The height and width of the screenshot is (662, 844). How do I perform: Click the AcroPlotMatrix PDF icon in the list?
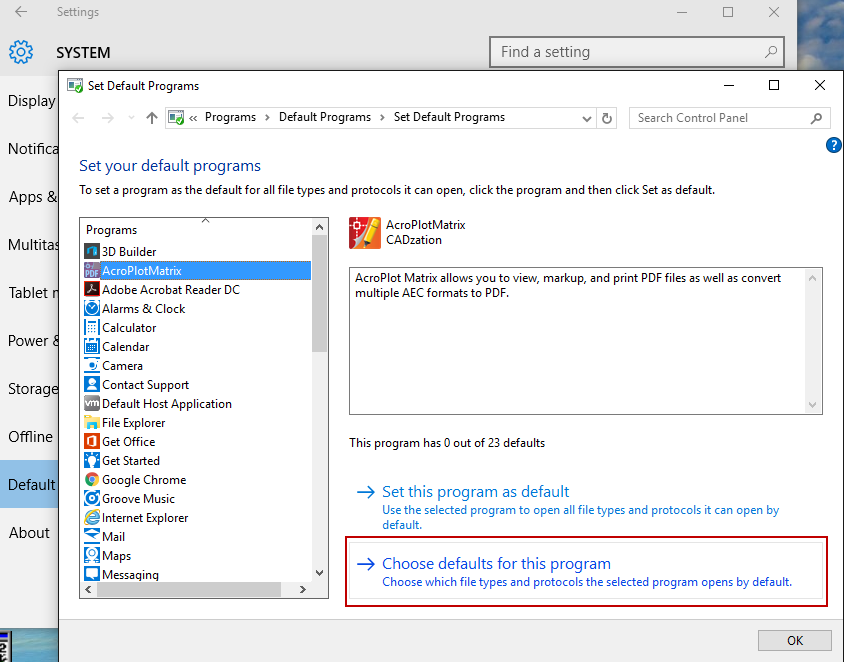tap(92, 270)
